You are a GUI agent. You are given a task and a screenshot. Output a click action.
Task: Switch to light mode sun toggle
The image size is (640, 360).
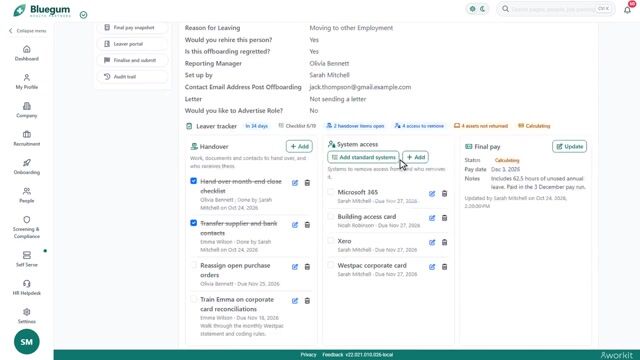[472, 9]
